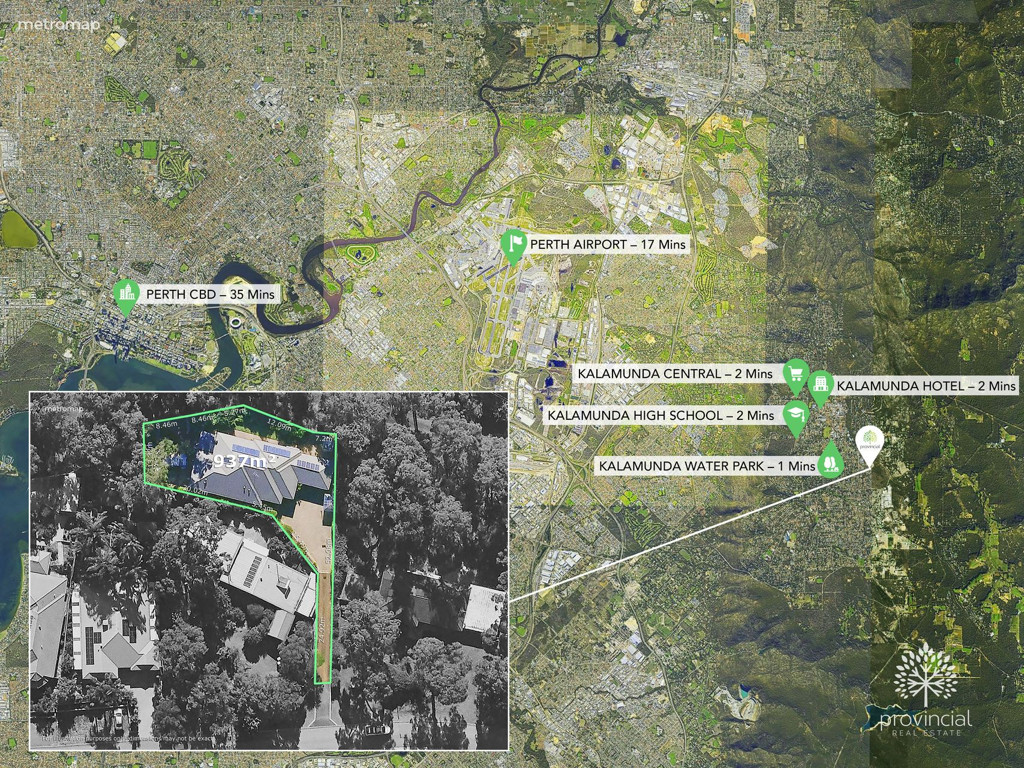The image size is (1024, 768).
Task: Select the "KALAMUNDA HOTEL – 2 Mins" label
Action: 925,385
